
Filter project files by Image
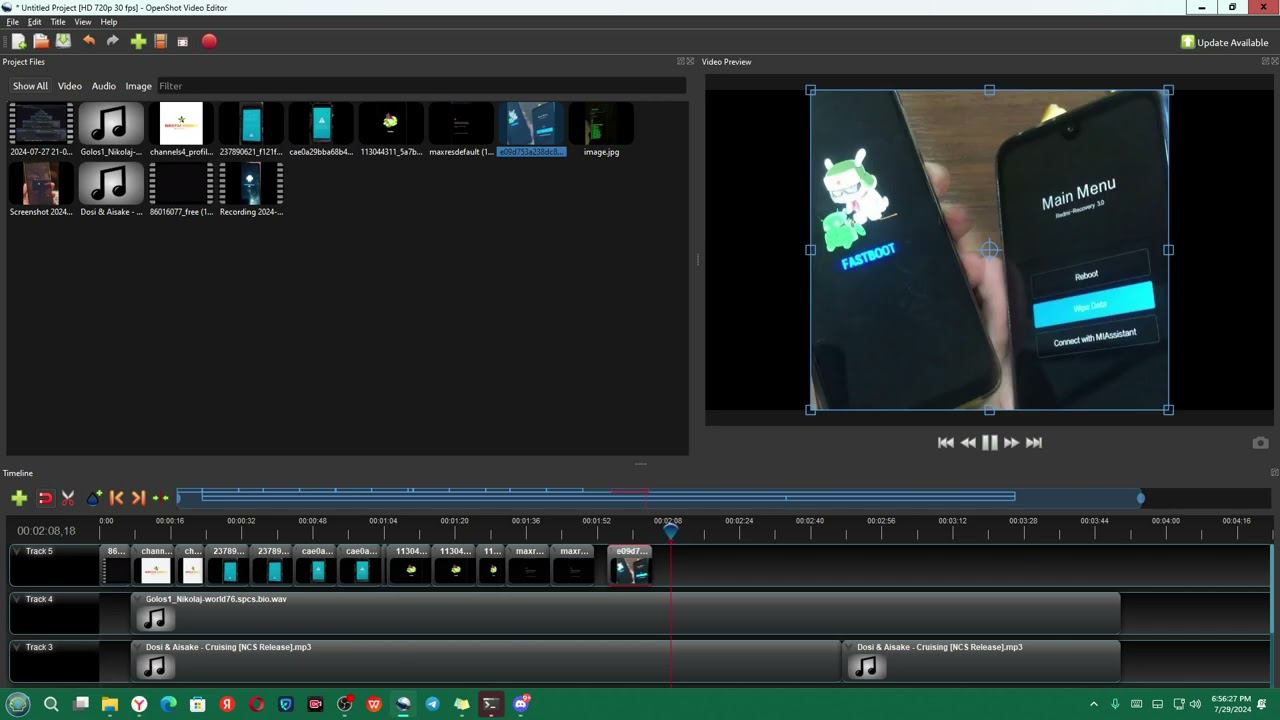[139, 86]
